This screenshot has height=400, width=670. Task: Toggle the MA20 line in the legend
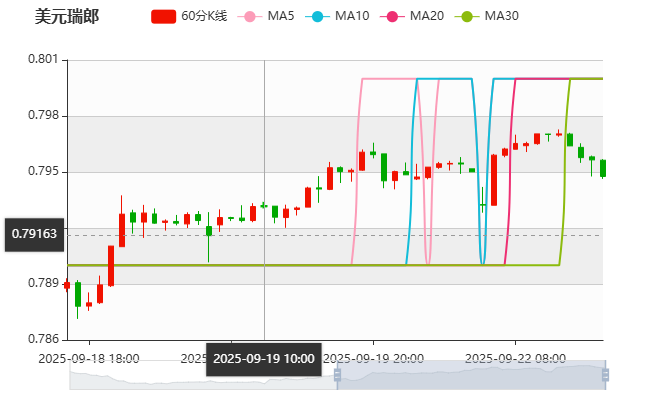[412, 16]
